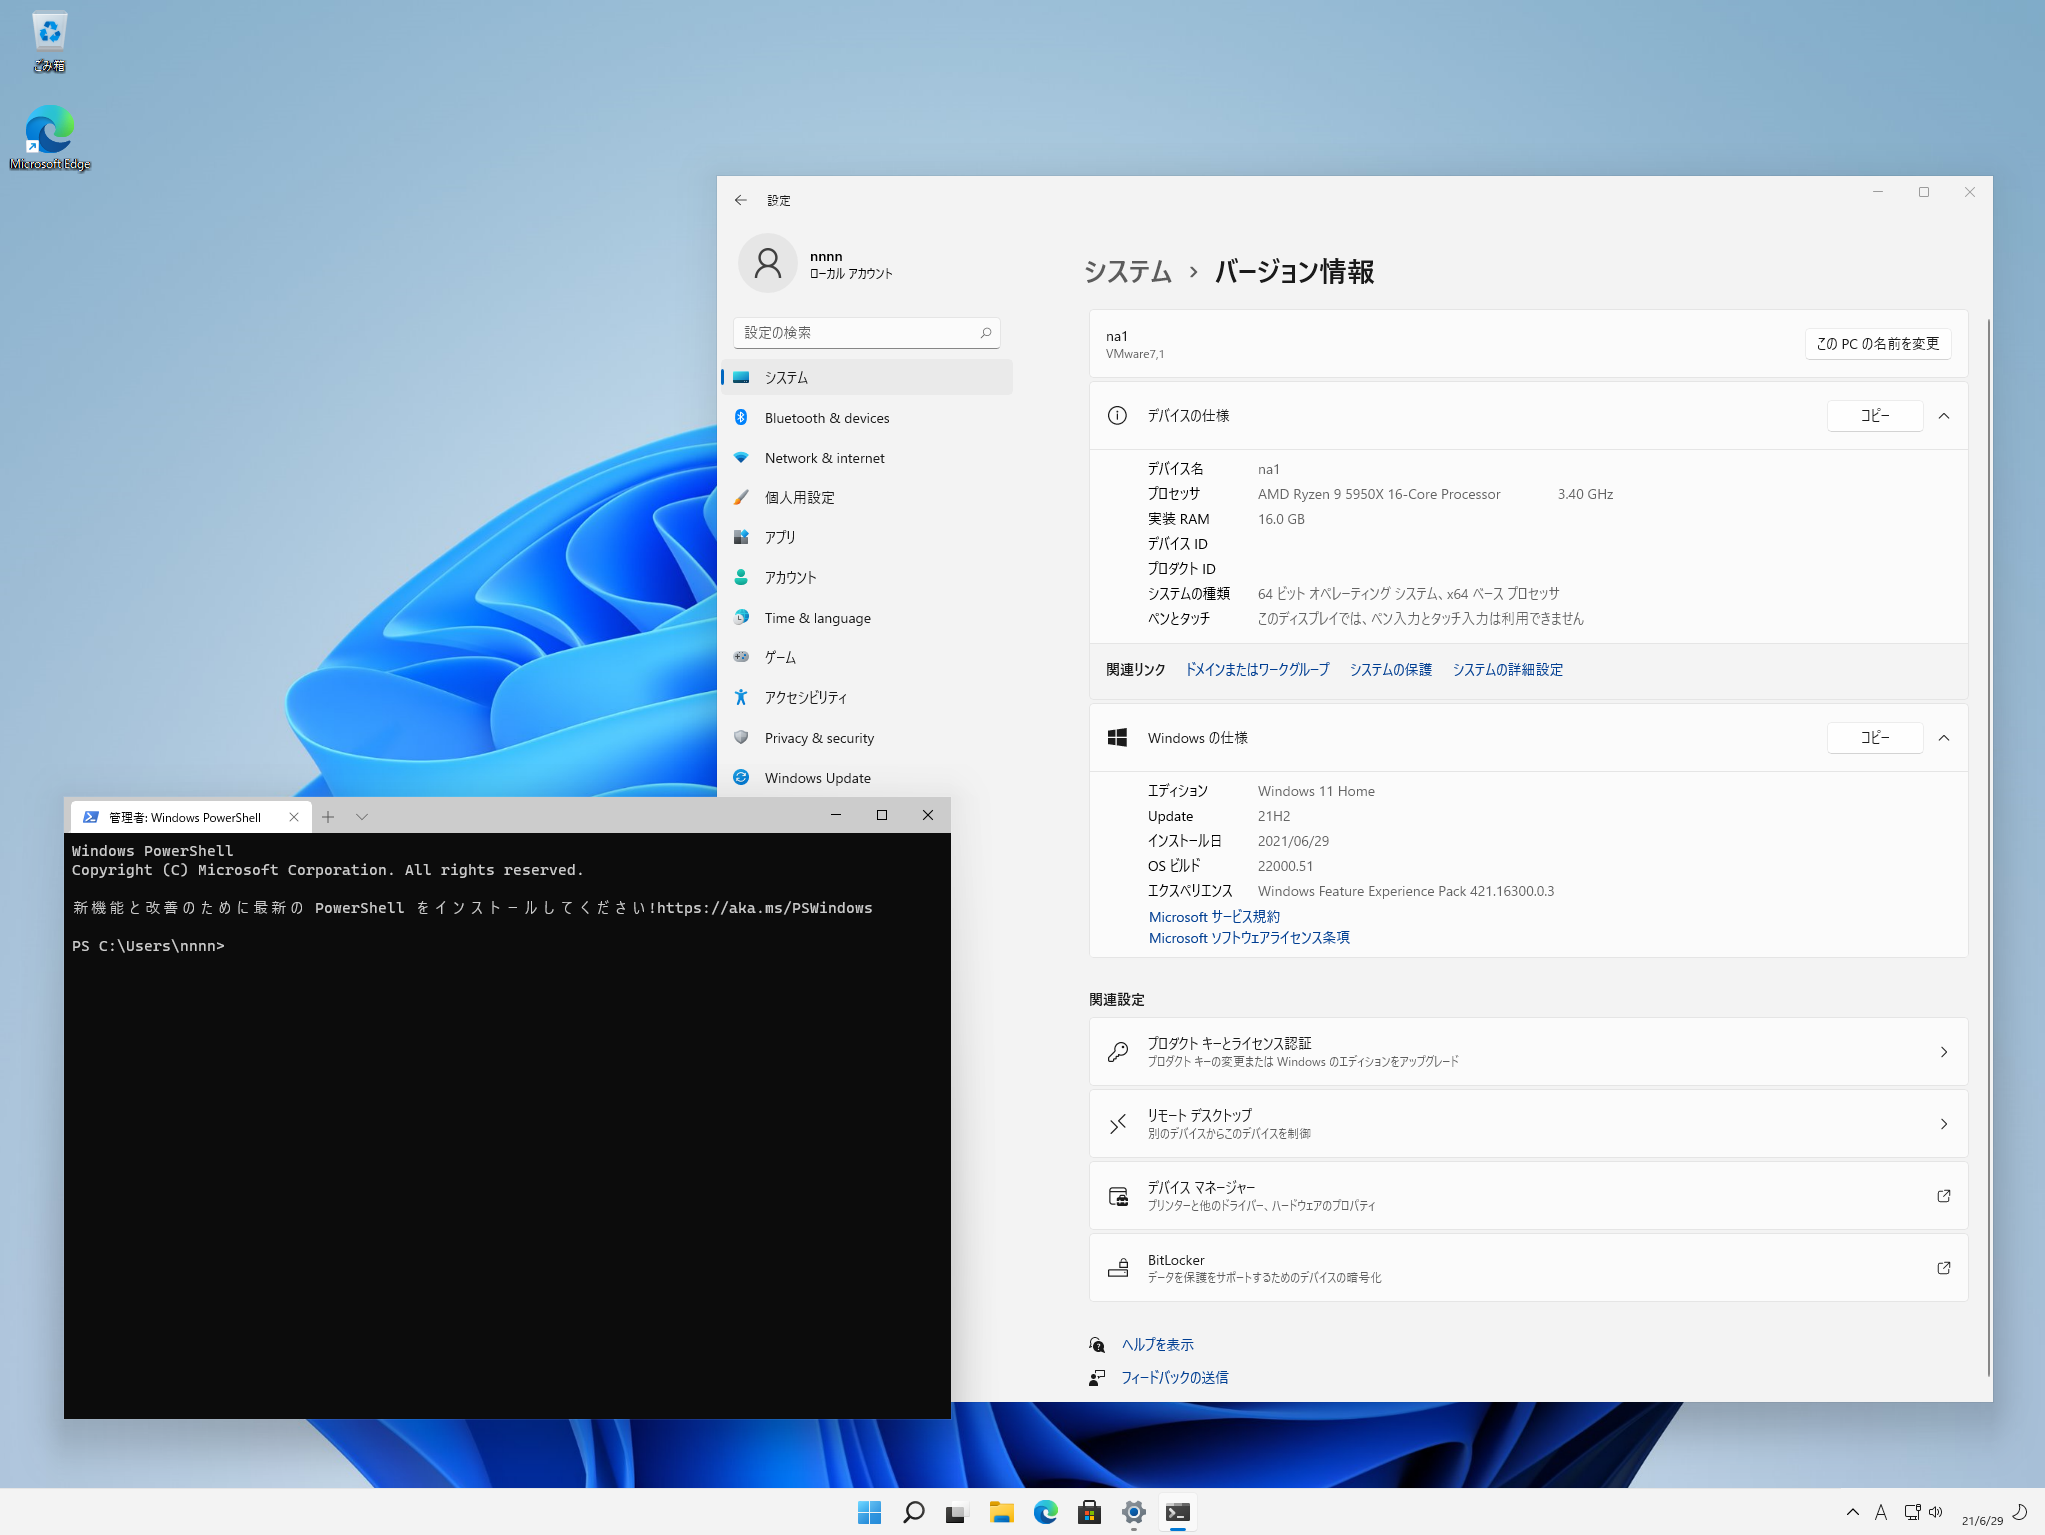Open the taskbar date display
2045x1535 pixels.
(x=1982, y=1520)
